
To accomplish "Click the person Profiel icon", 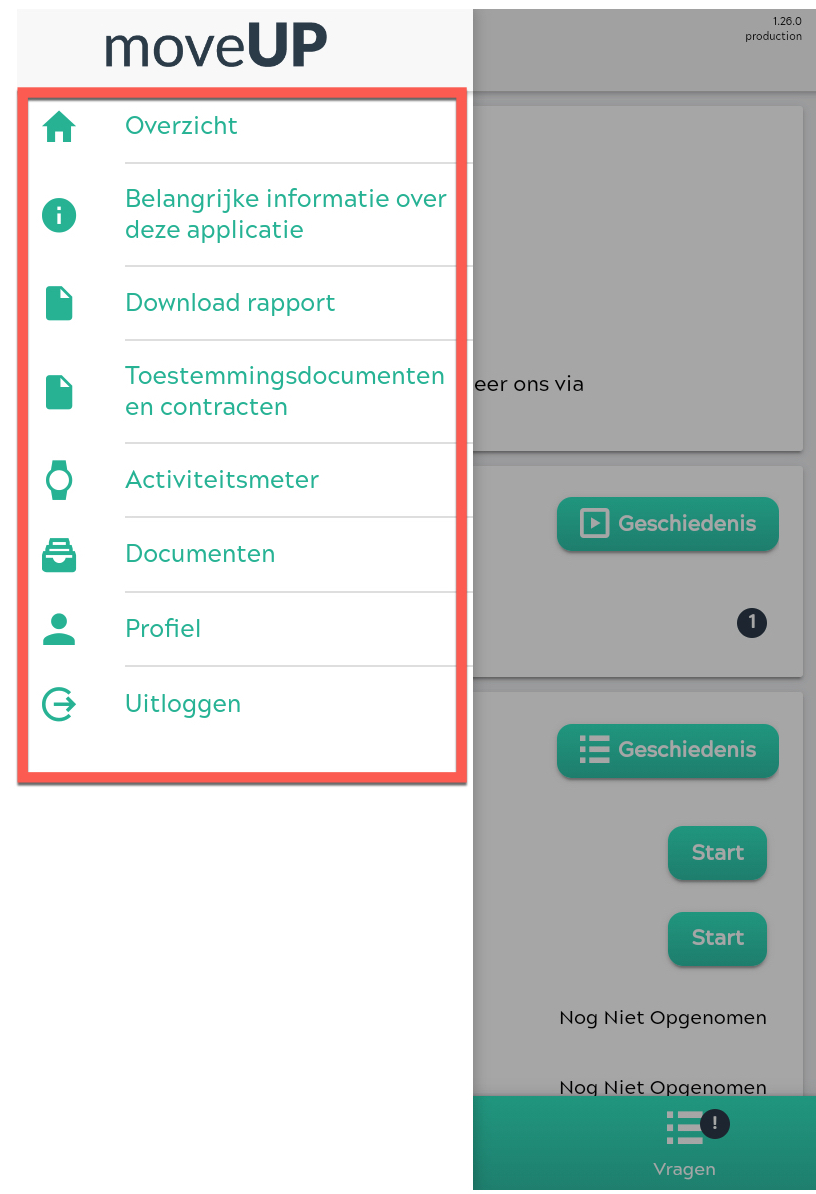I will [59, 629].
